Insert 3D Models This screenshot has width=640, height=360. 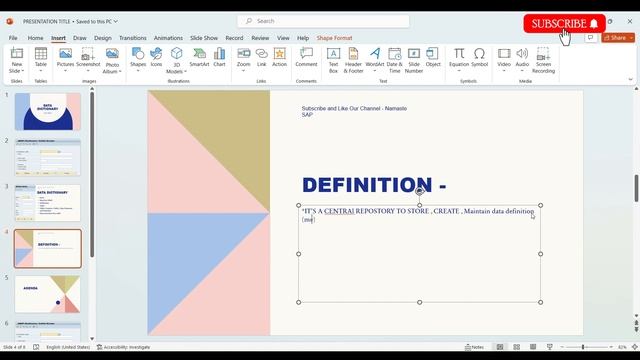pos(176,60)
